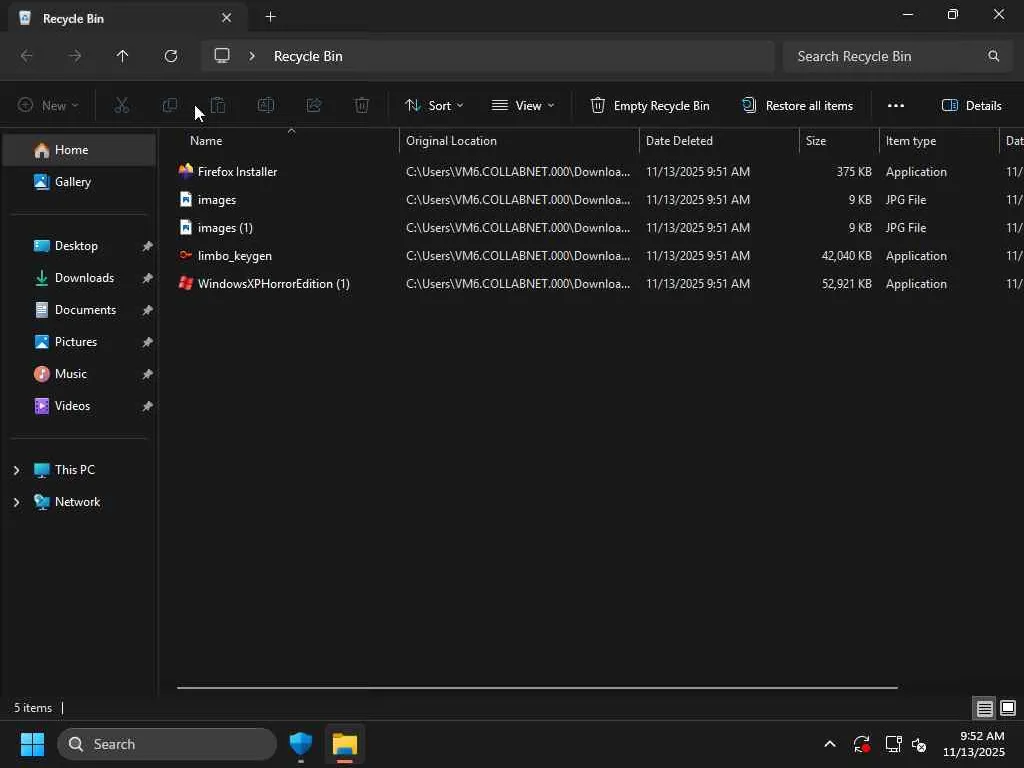Select the images (1) file row
The width and height of the screenshot is (1024, 768).
pos(598,227)
